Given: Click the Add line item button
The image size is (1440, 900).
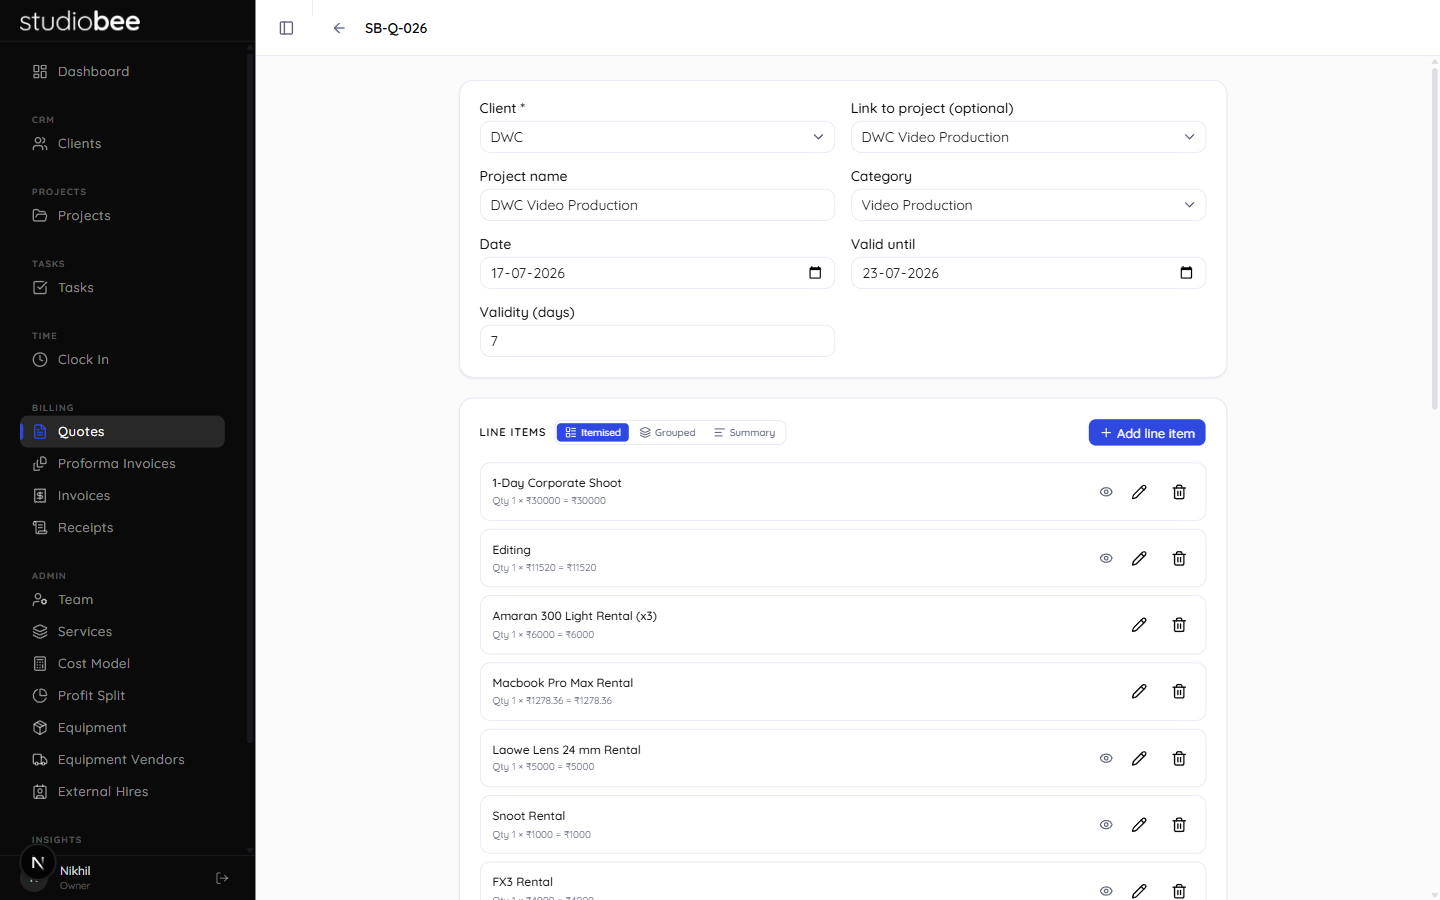Looking at the screenshot, I should click(1147, 433).
